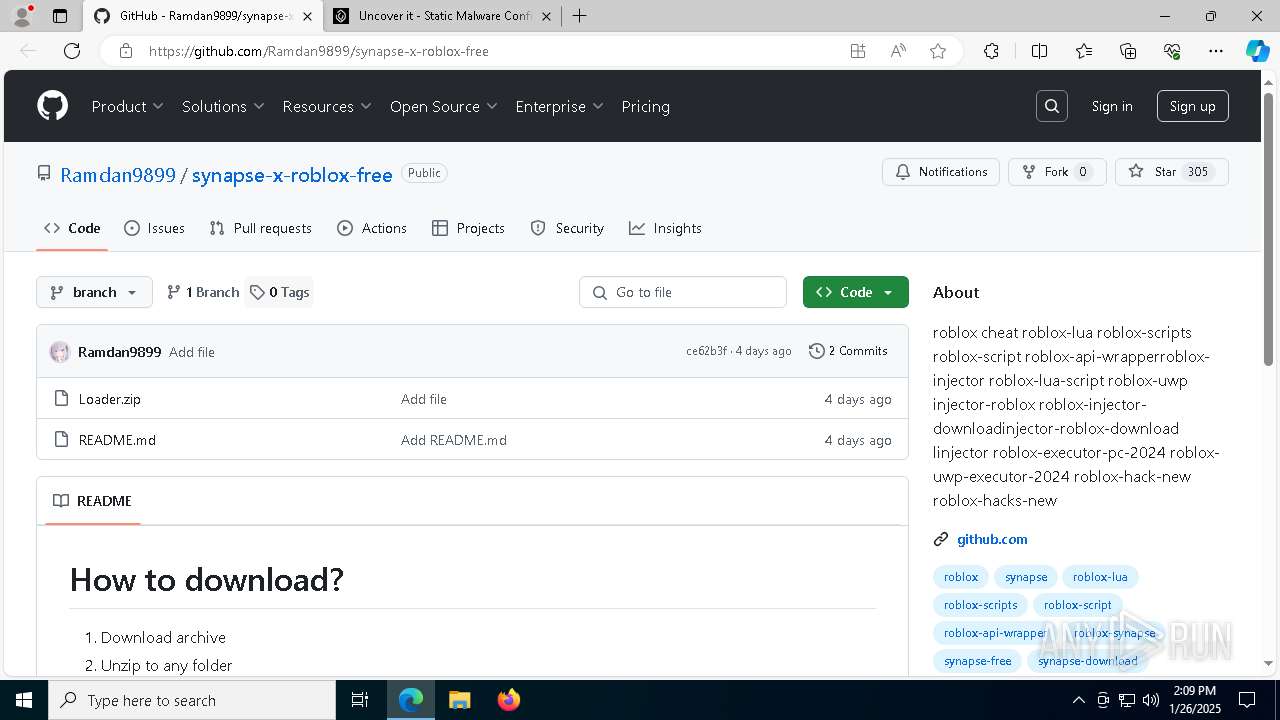The height and width of the screenshot is (720, 1280).
Task: Switch to the Actions tab
Action: pos(372,228)
